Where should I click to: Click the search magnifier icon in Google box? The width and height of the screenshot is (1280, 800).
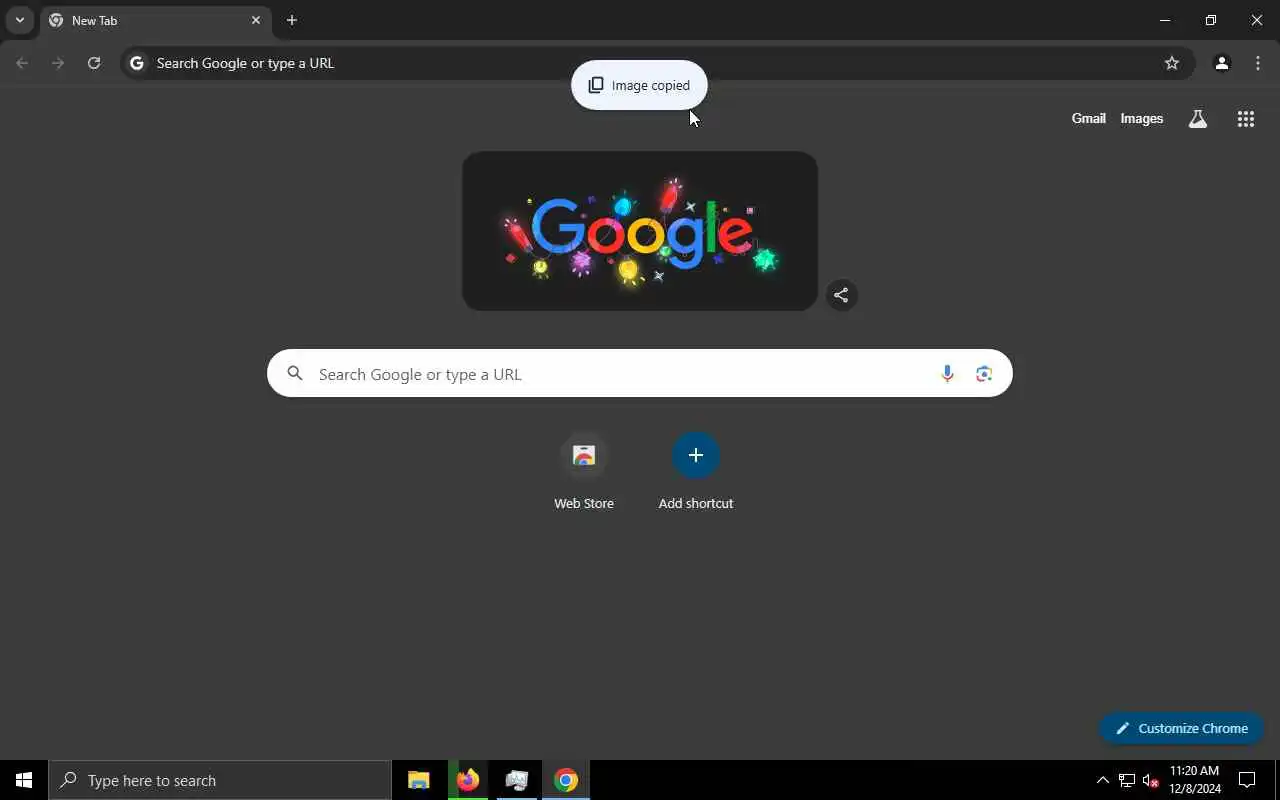tap(295, 374)
